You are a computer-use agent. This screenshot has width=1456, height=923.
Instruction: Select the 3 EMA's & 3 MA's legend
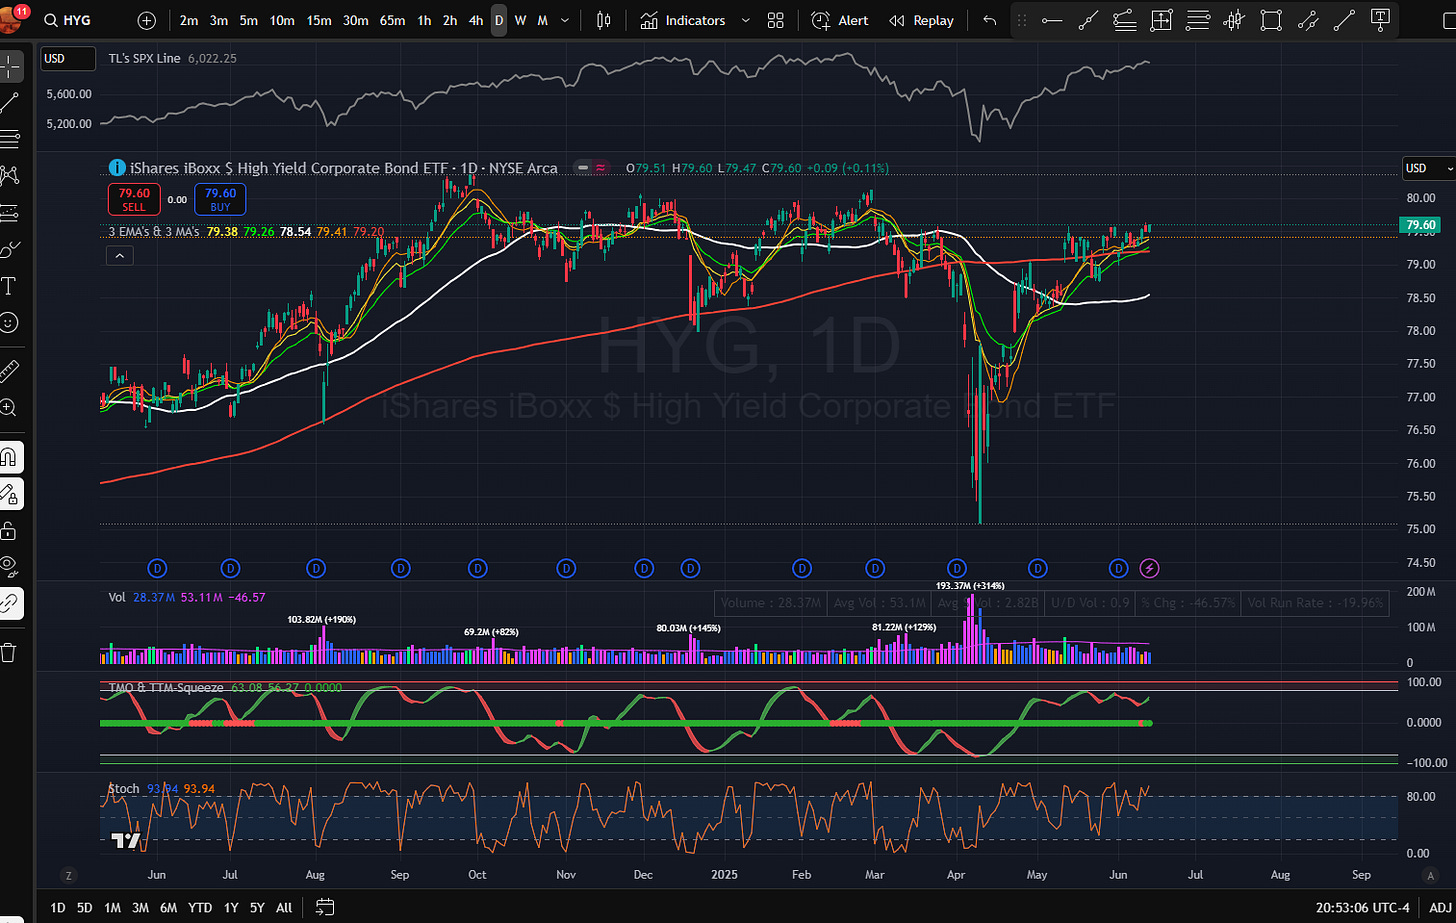click(155, 231)
